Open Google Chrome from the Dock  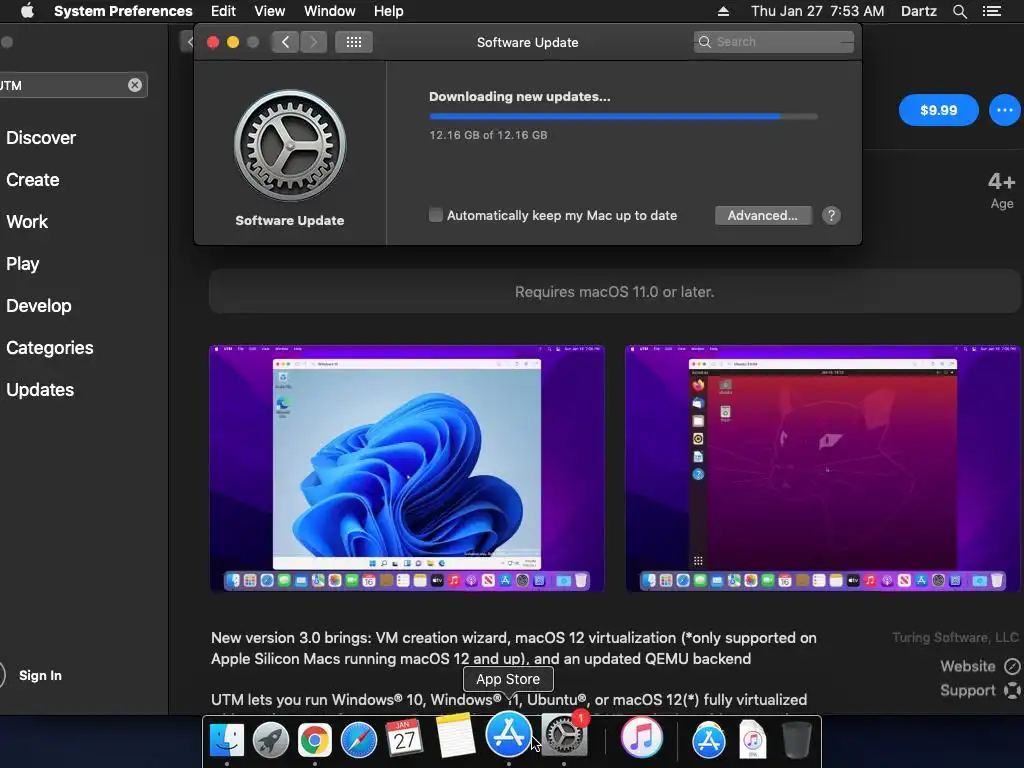pos(315,740)
